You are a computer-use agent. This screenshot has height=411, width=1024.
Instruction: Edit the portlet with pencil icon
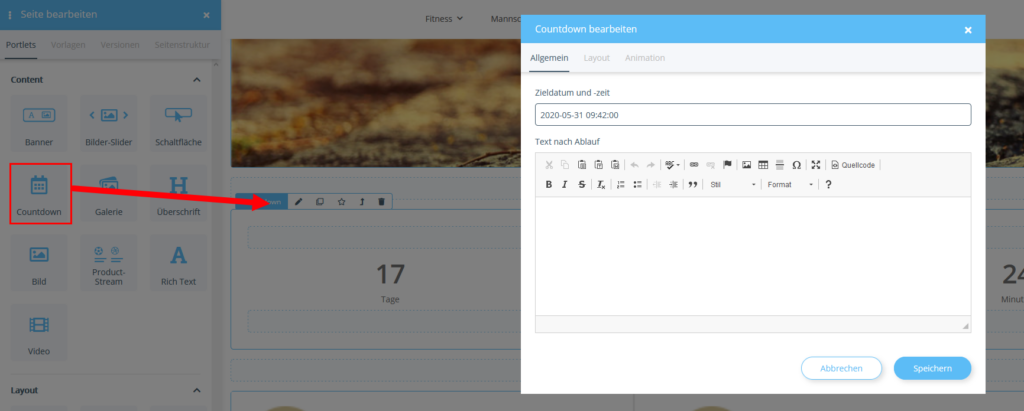click(298, 201)
